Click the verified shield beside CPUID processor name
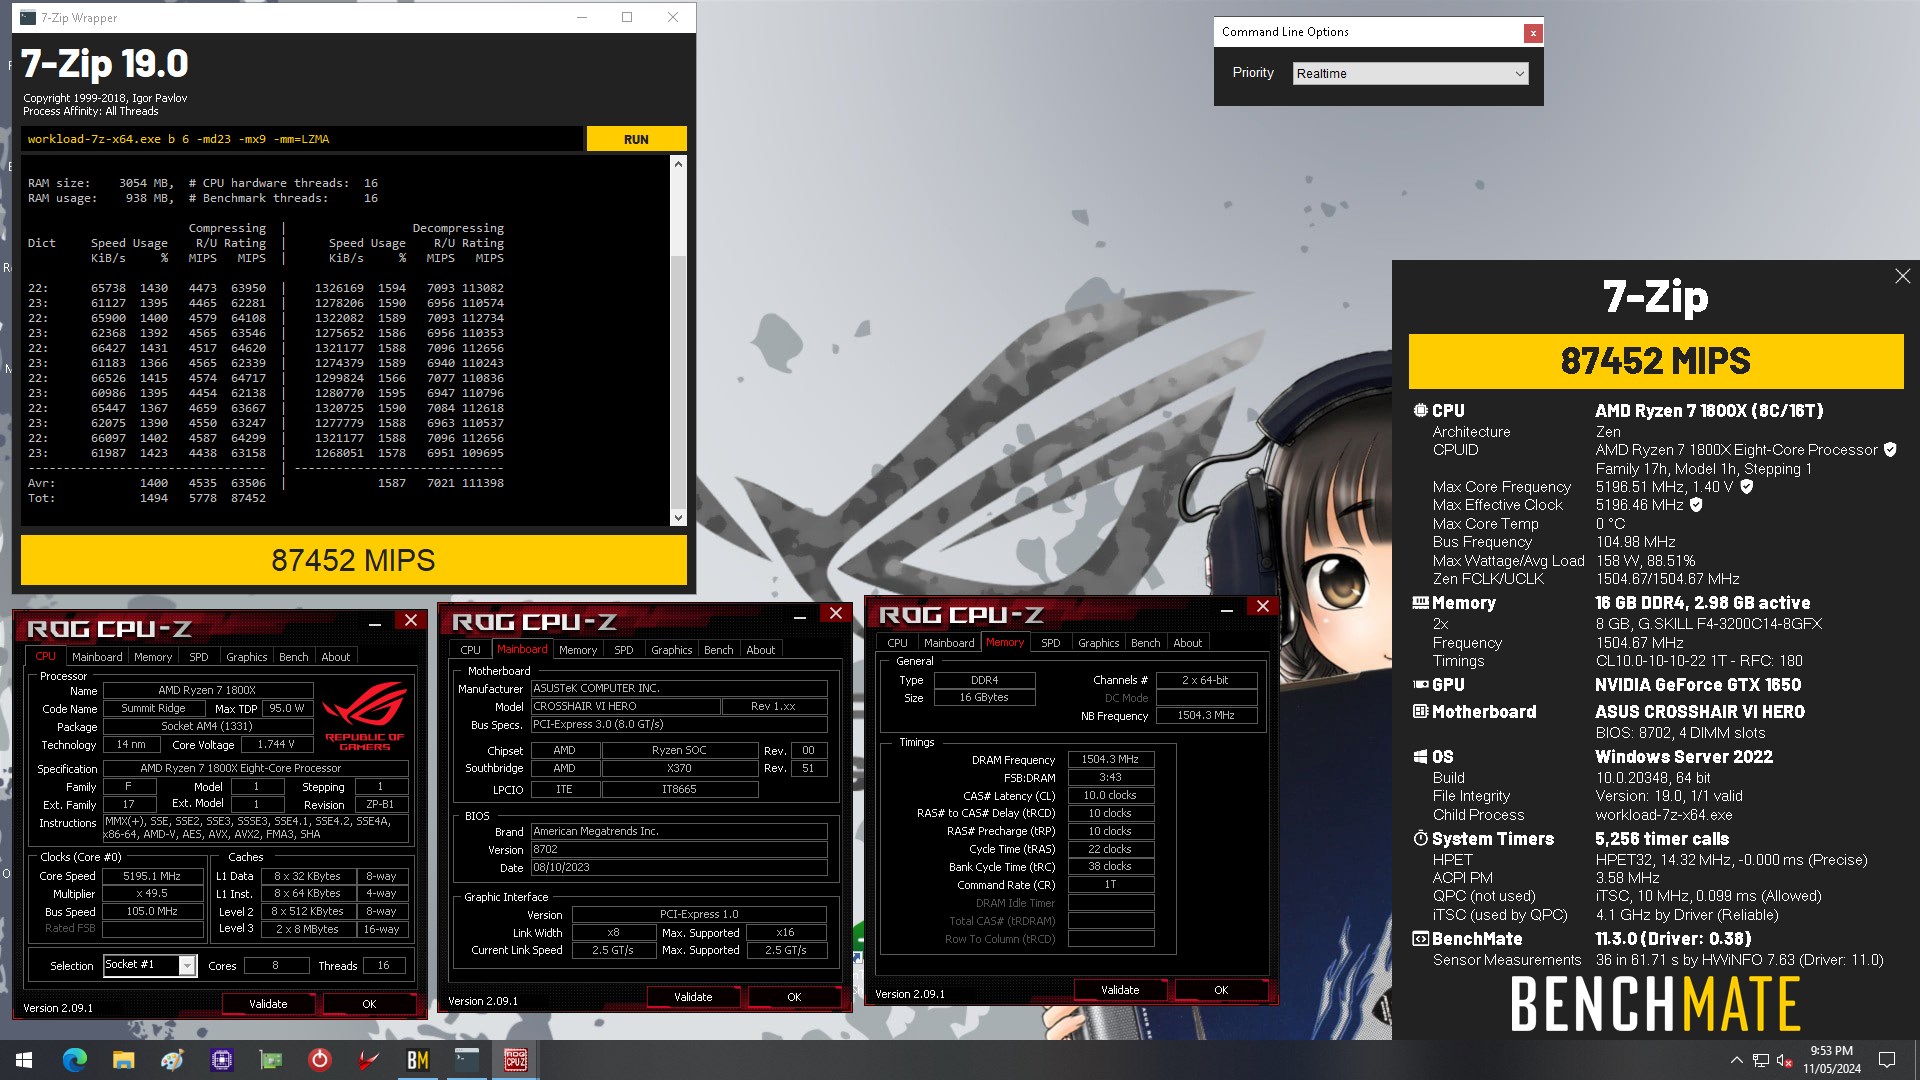1920x1080 pixels. click(x=1890, y=450)
